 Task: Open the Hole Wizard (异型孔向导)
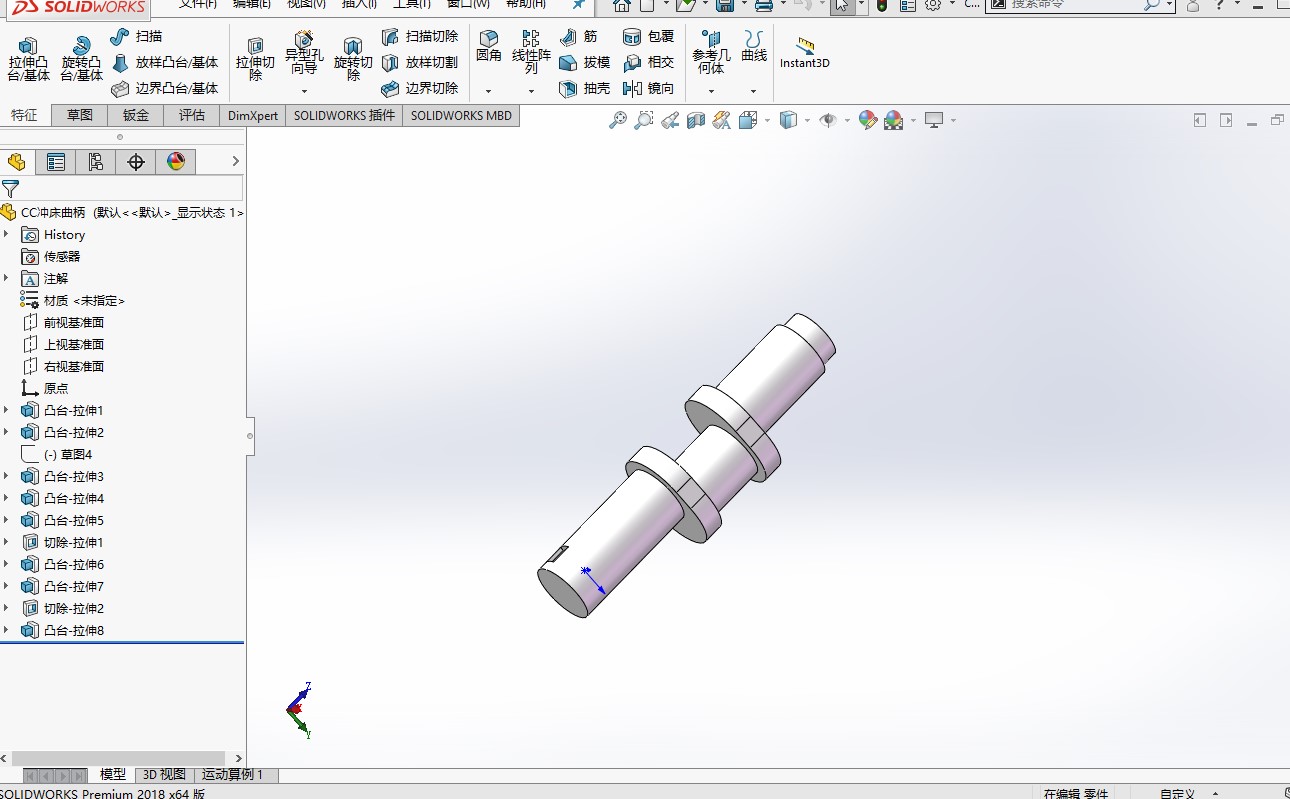click(x=304, y=52)
